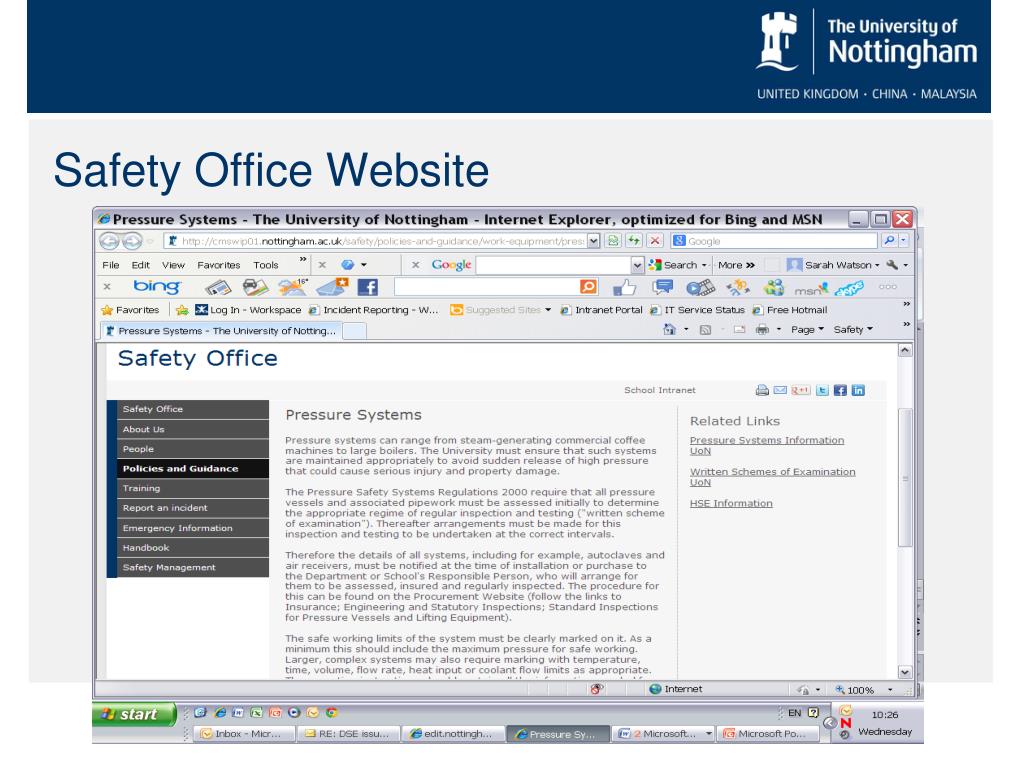Click the School Intranet text link

tap(660, 391)
